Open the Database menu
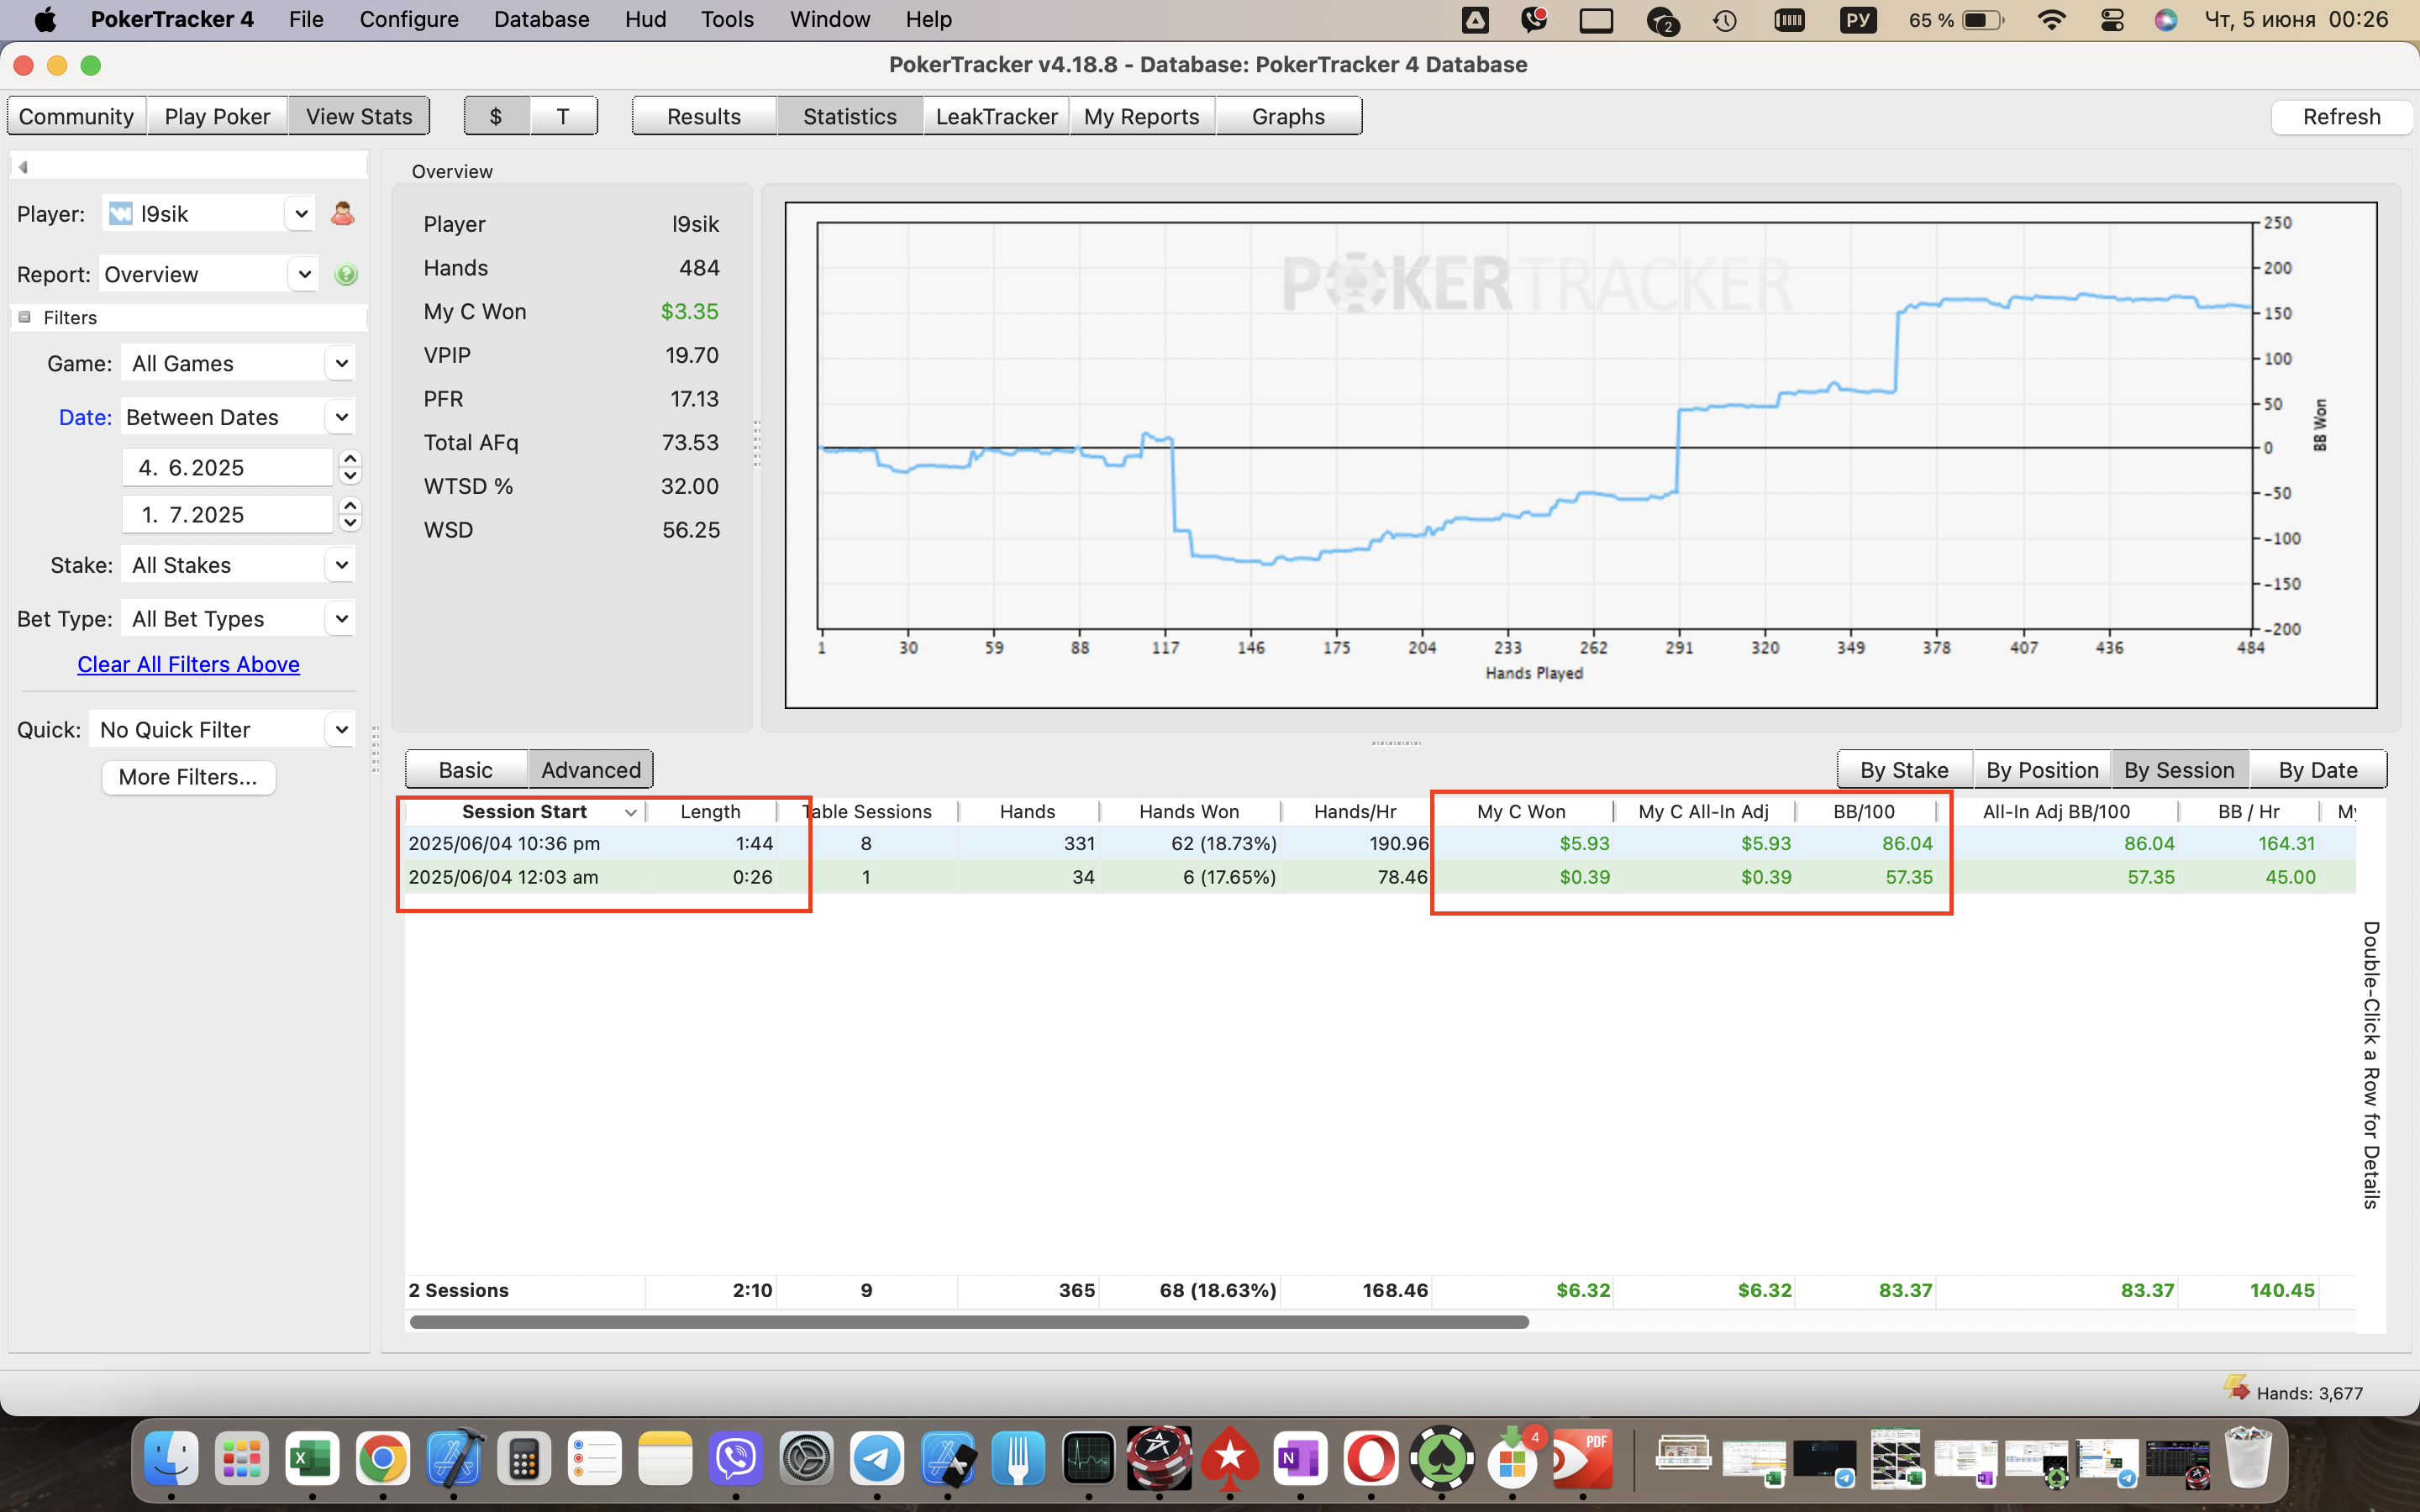This screenshot has height=1512, width=2420. point(541,19)
